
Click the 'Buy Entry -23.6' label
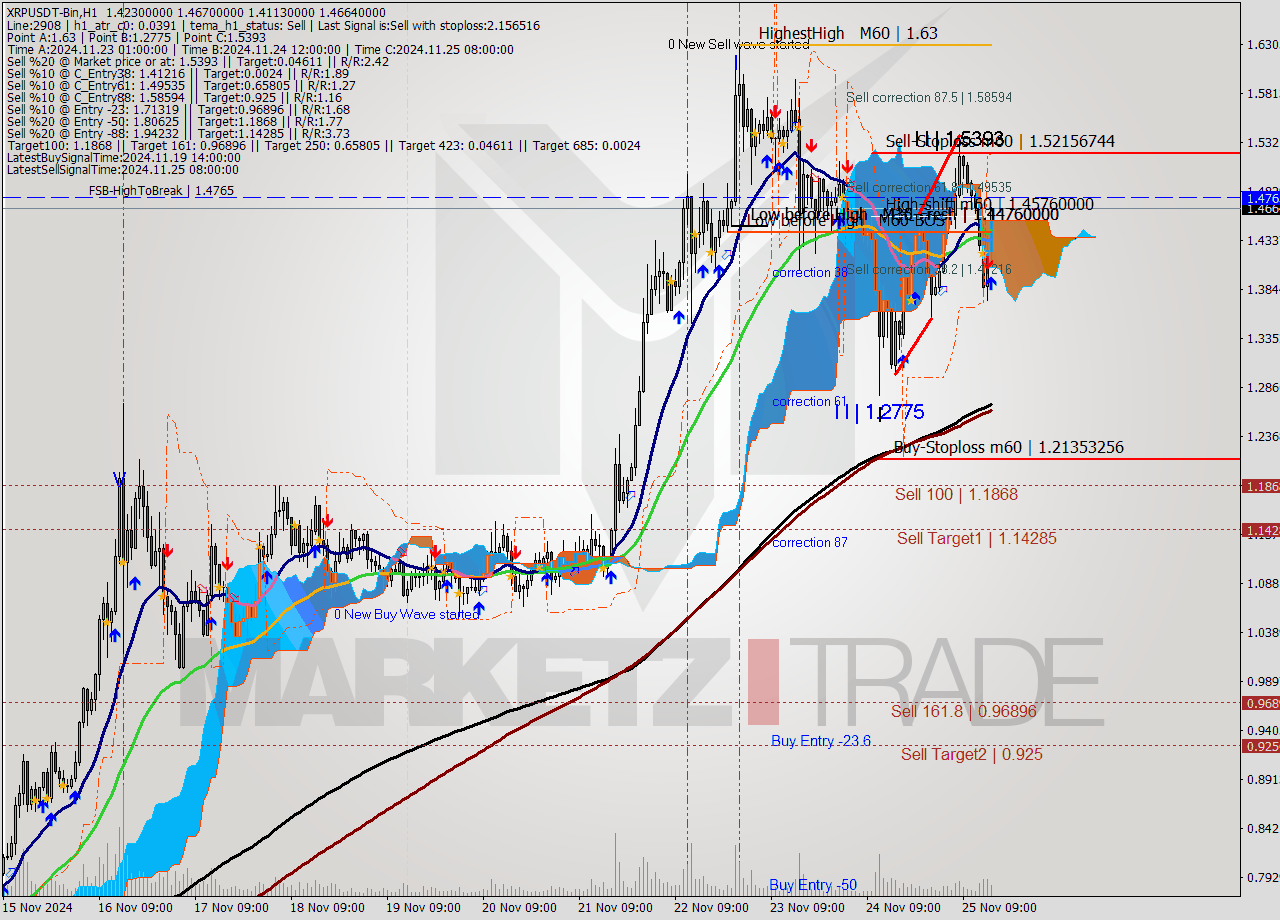pos(821,740)
